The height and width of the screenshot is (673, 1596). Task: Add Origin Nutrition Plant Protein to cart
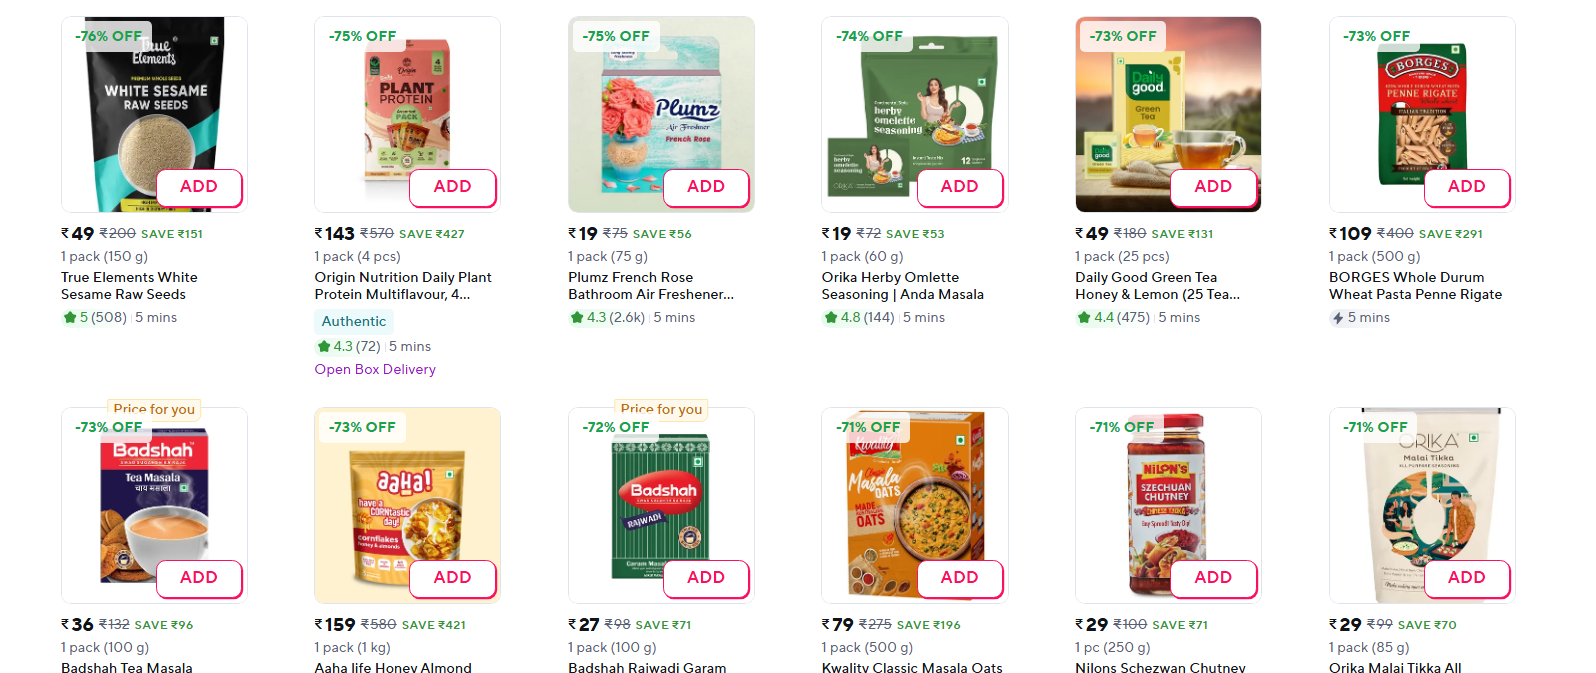pos(452,187)
